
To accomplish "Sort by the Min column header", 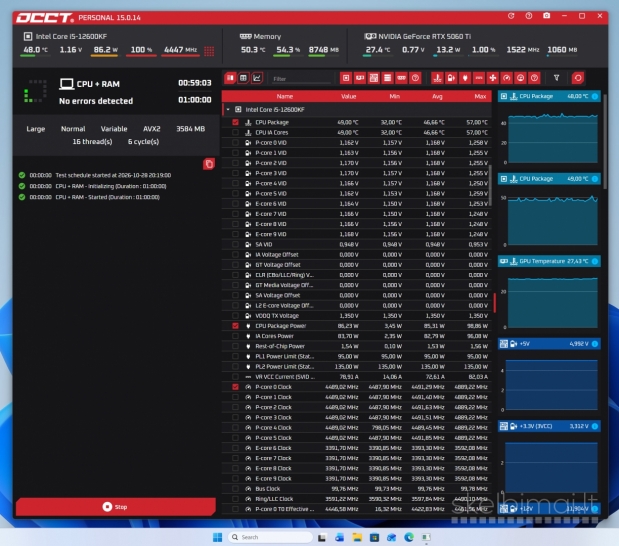I will 394,96.
